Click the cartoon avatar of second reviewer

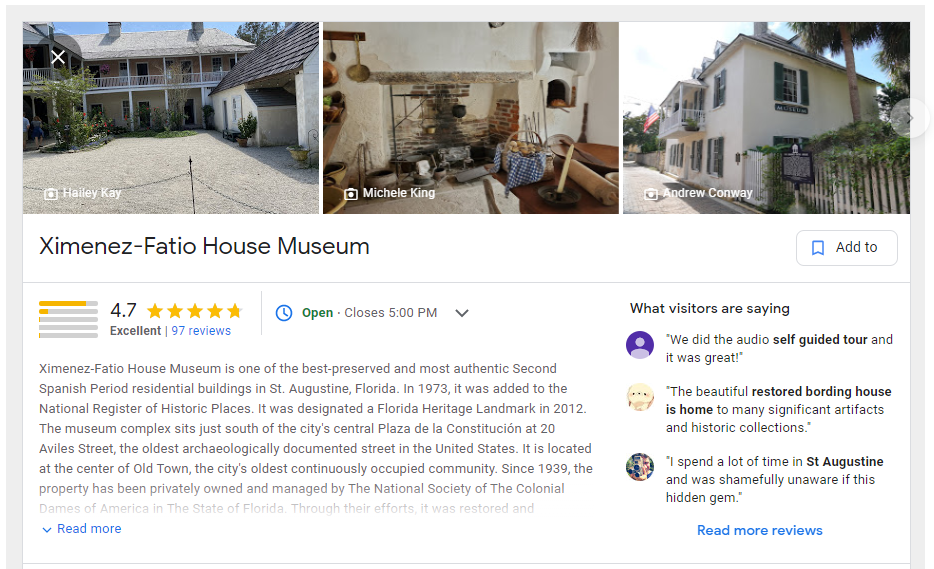640,397
